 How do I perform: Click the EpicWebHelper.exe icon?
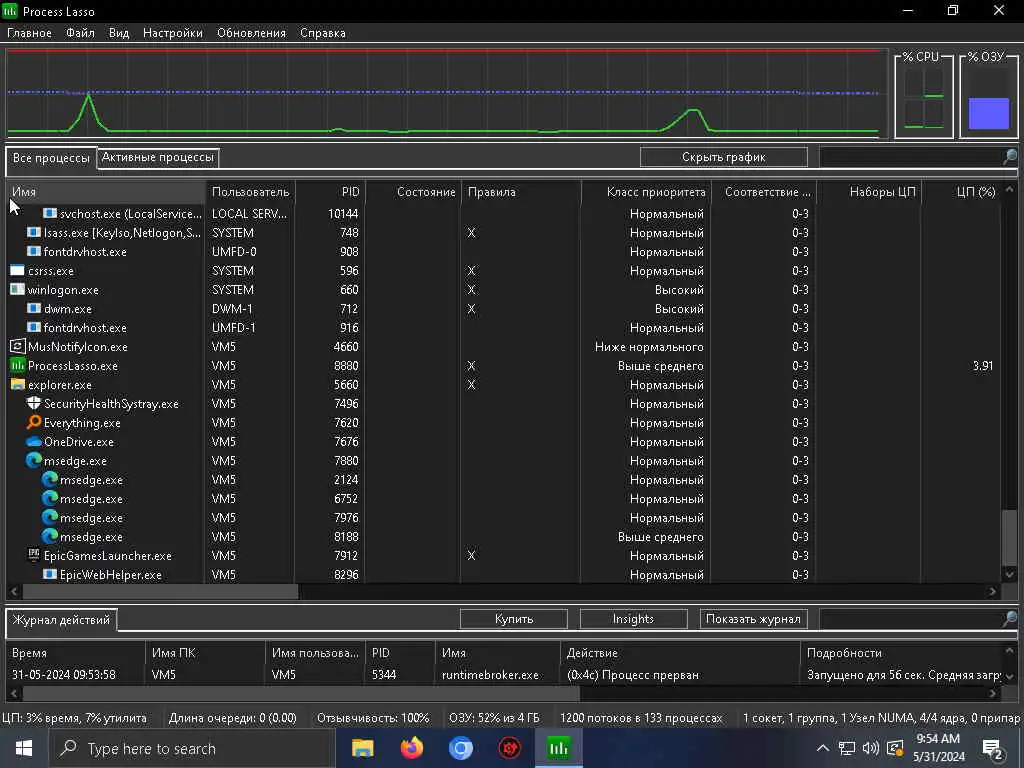[x=50, y=575]
